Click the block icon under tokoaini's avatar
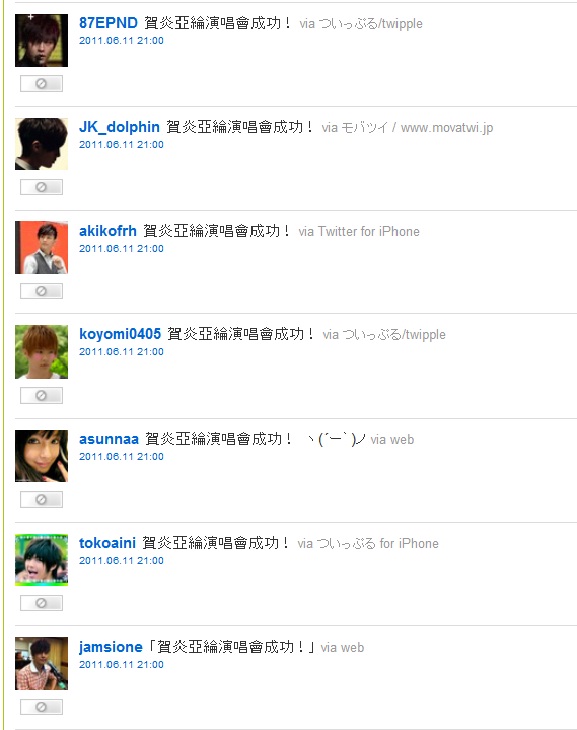 click(41, 603)
